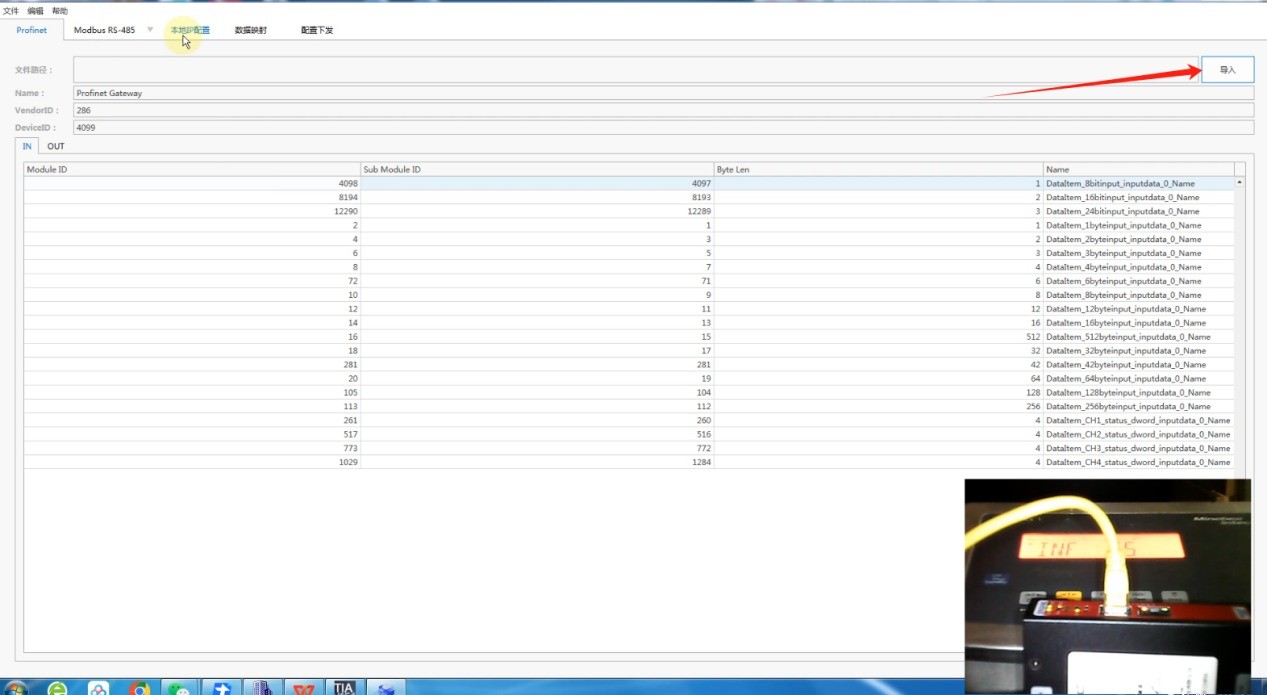Image resolution: width=1267 pixels, height=695 pixels.
Task: Select row DataItem_6byteinput_inputdata_0_Name
Action: pyautogui.click(x=628, y=281)
